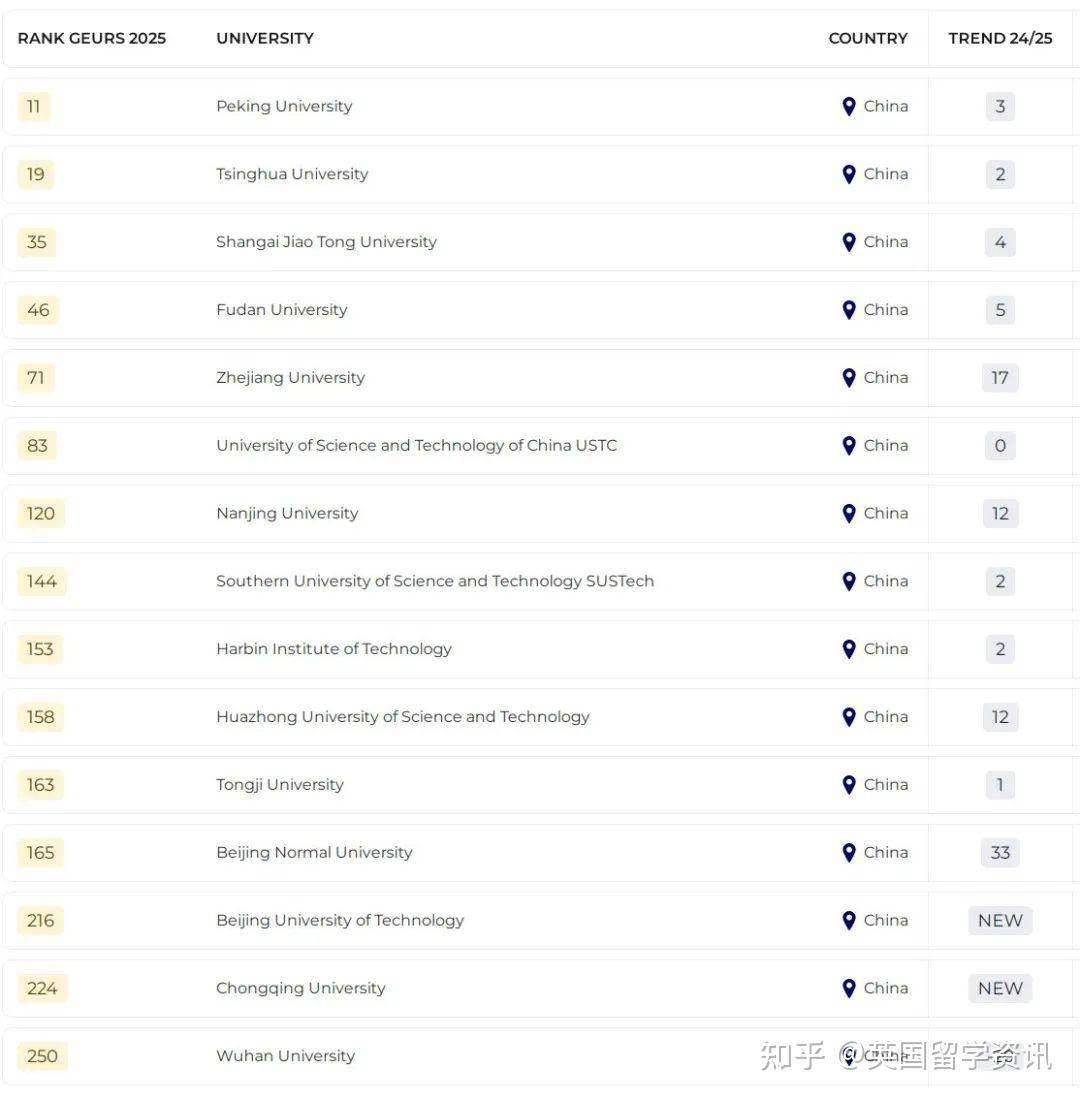Open the Peking University link

point(284,106)
